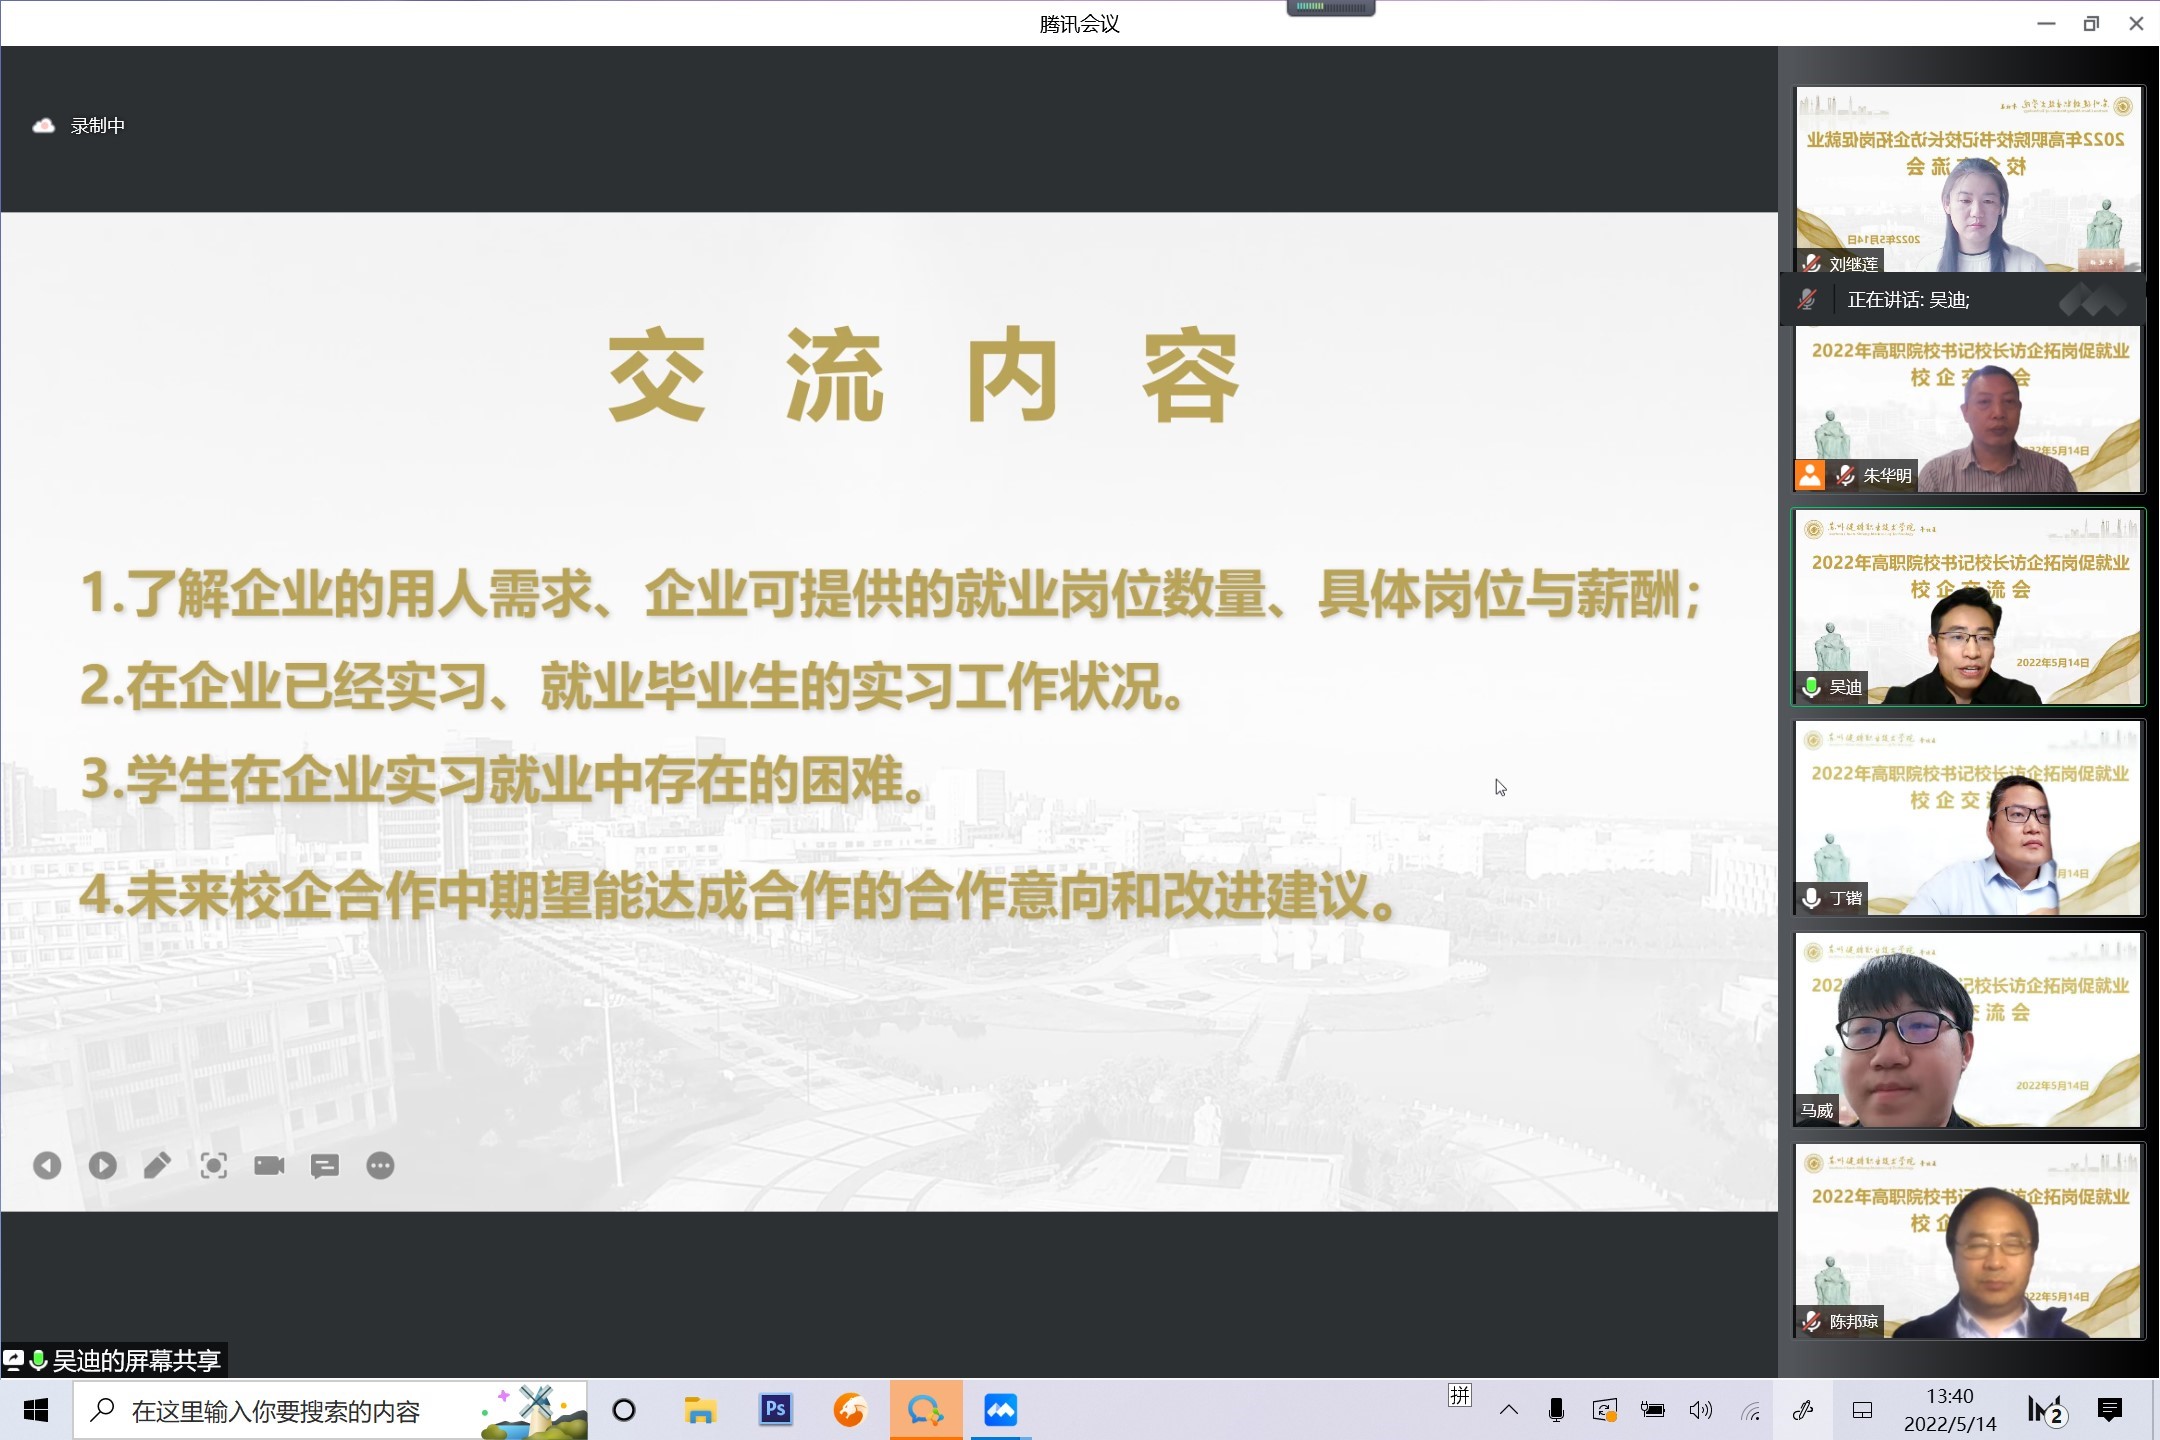This screenshot has height=1440, width=2160.
Task: Open the captions speech bubble icon
Action: (325, 1166)
